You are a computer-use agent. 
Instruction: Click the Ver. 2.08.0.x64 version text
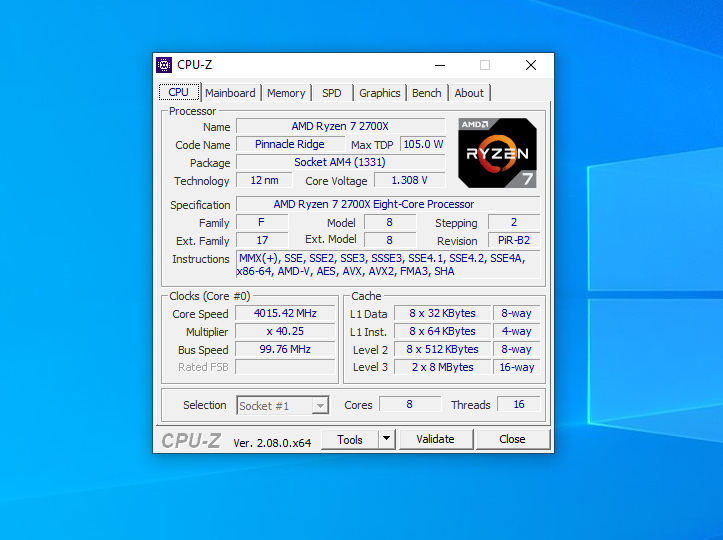tap(272, 443)
